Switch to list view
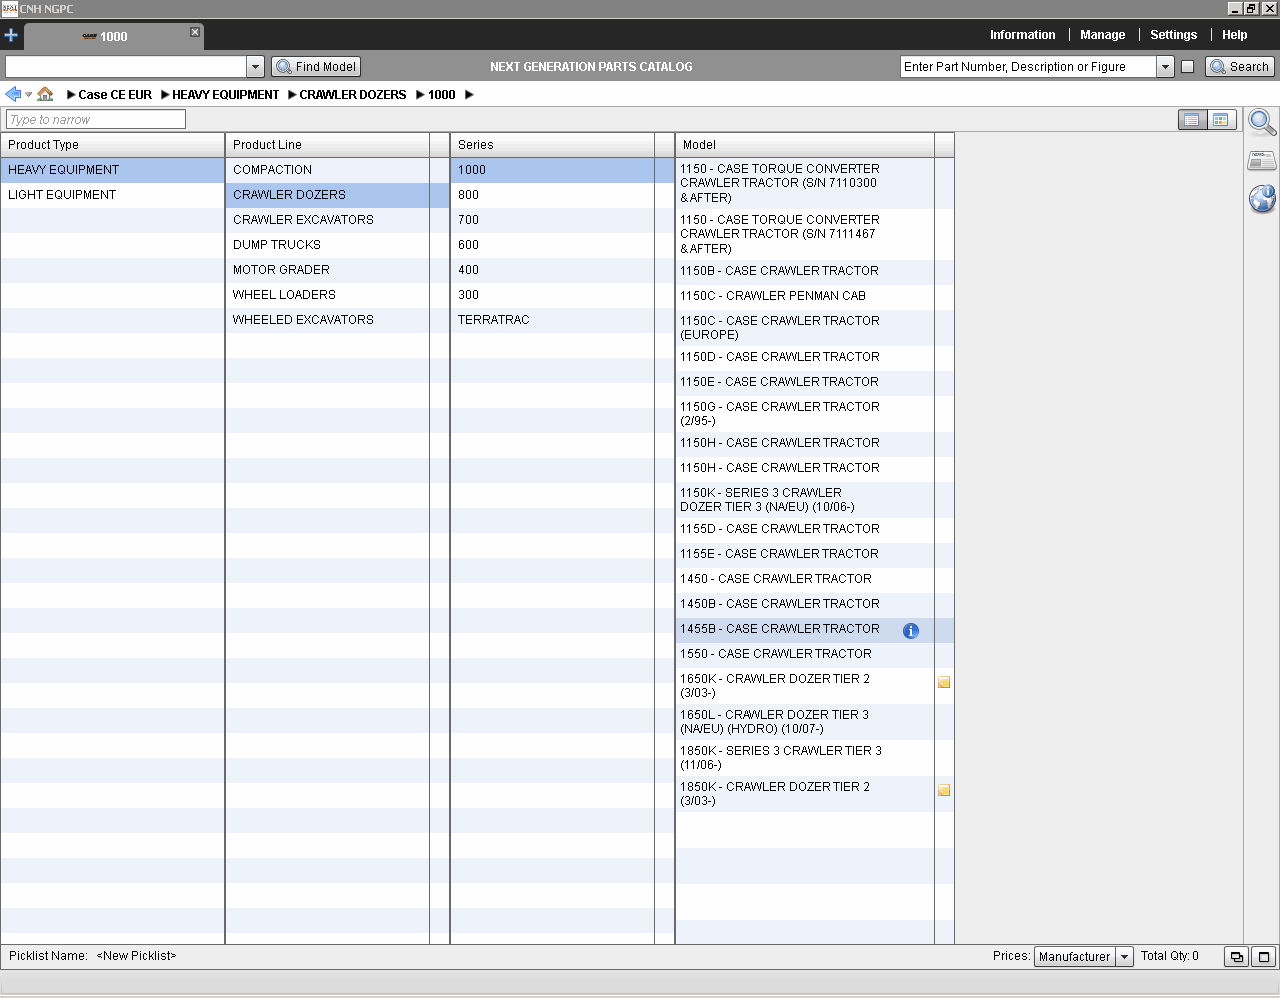 click(1192, 120)
